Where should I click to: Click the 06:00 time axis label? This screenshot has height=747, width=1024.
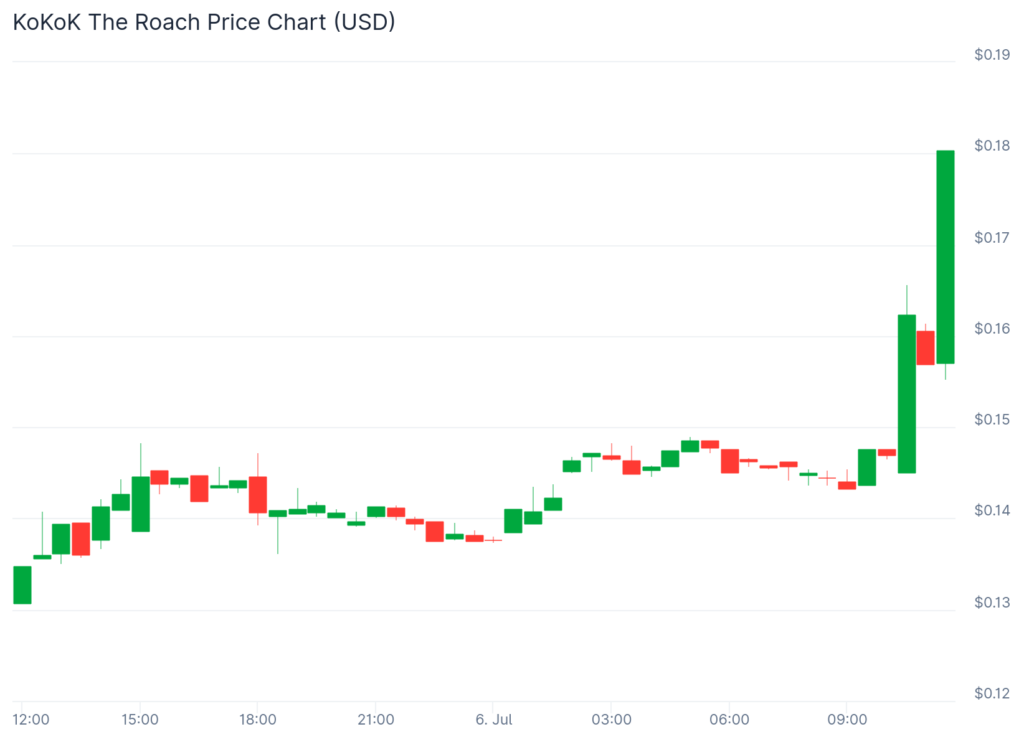[x=729, y=720]
